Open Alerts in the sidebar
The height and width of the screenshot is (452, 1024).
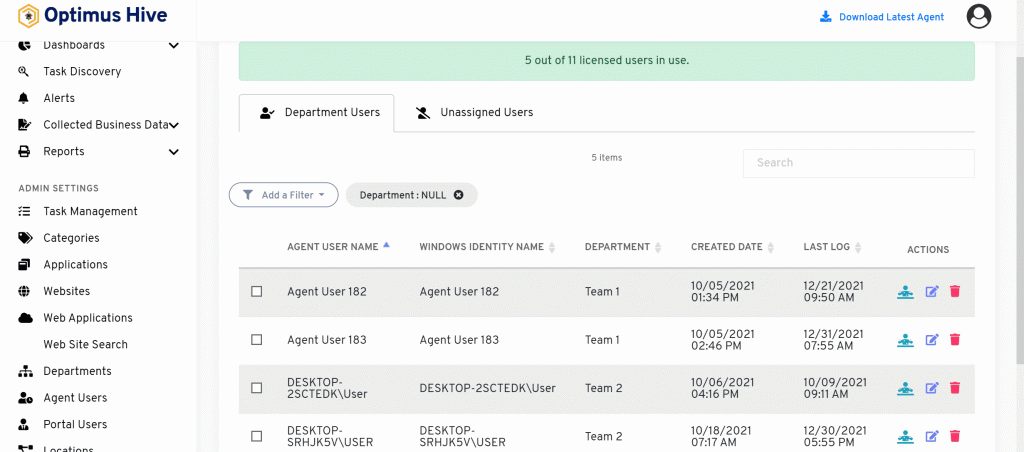pyautogui.click(x=59, y=98)
